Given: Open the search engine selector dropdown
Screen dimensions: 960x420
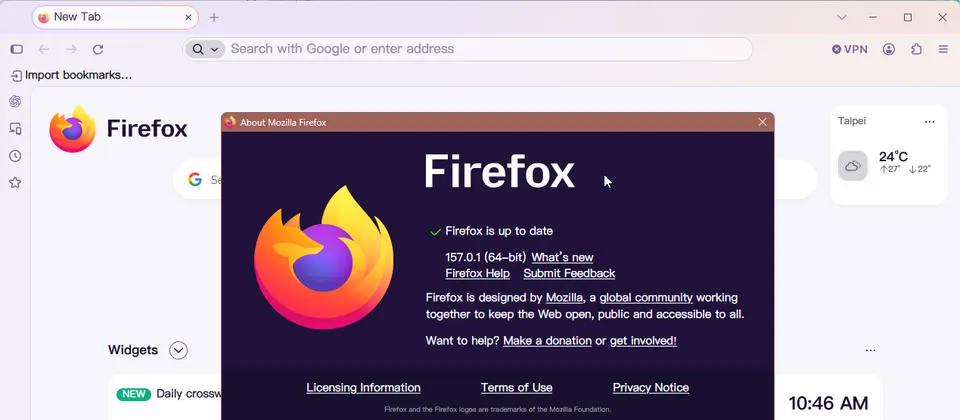Looking at the screenshot, I should (205, 49).
